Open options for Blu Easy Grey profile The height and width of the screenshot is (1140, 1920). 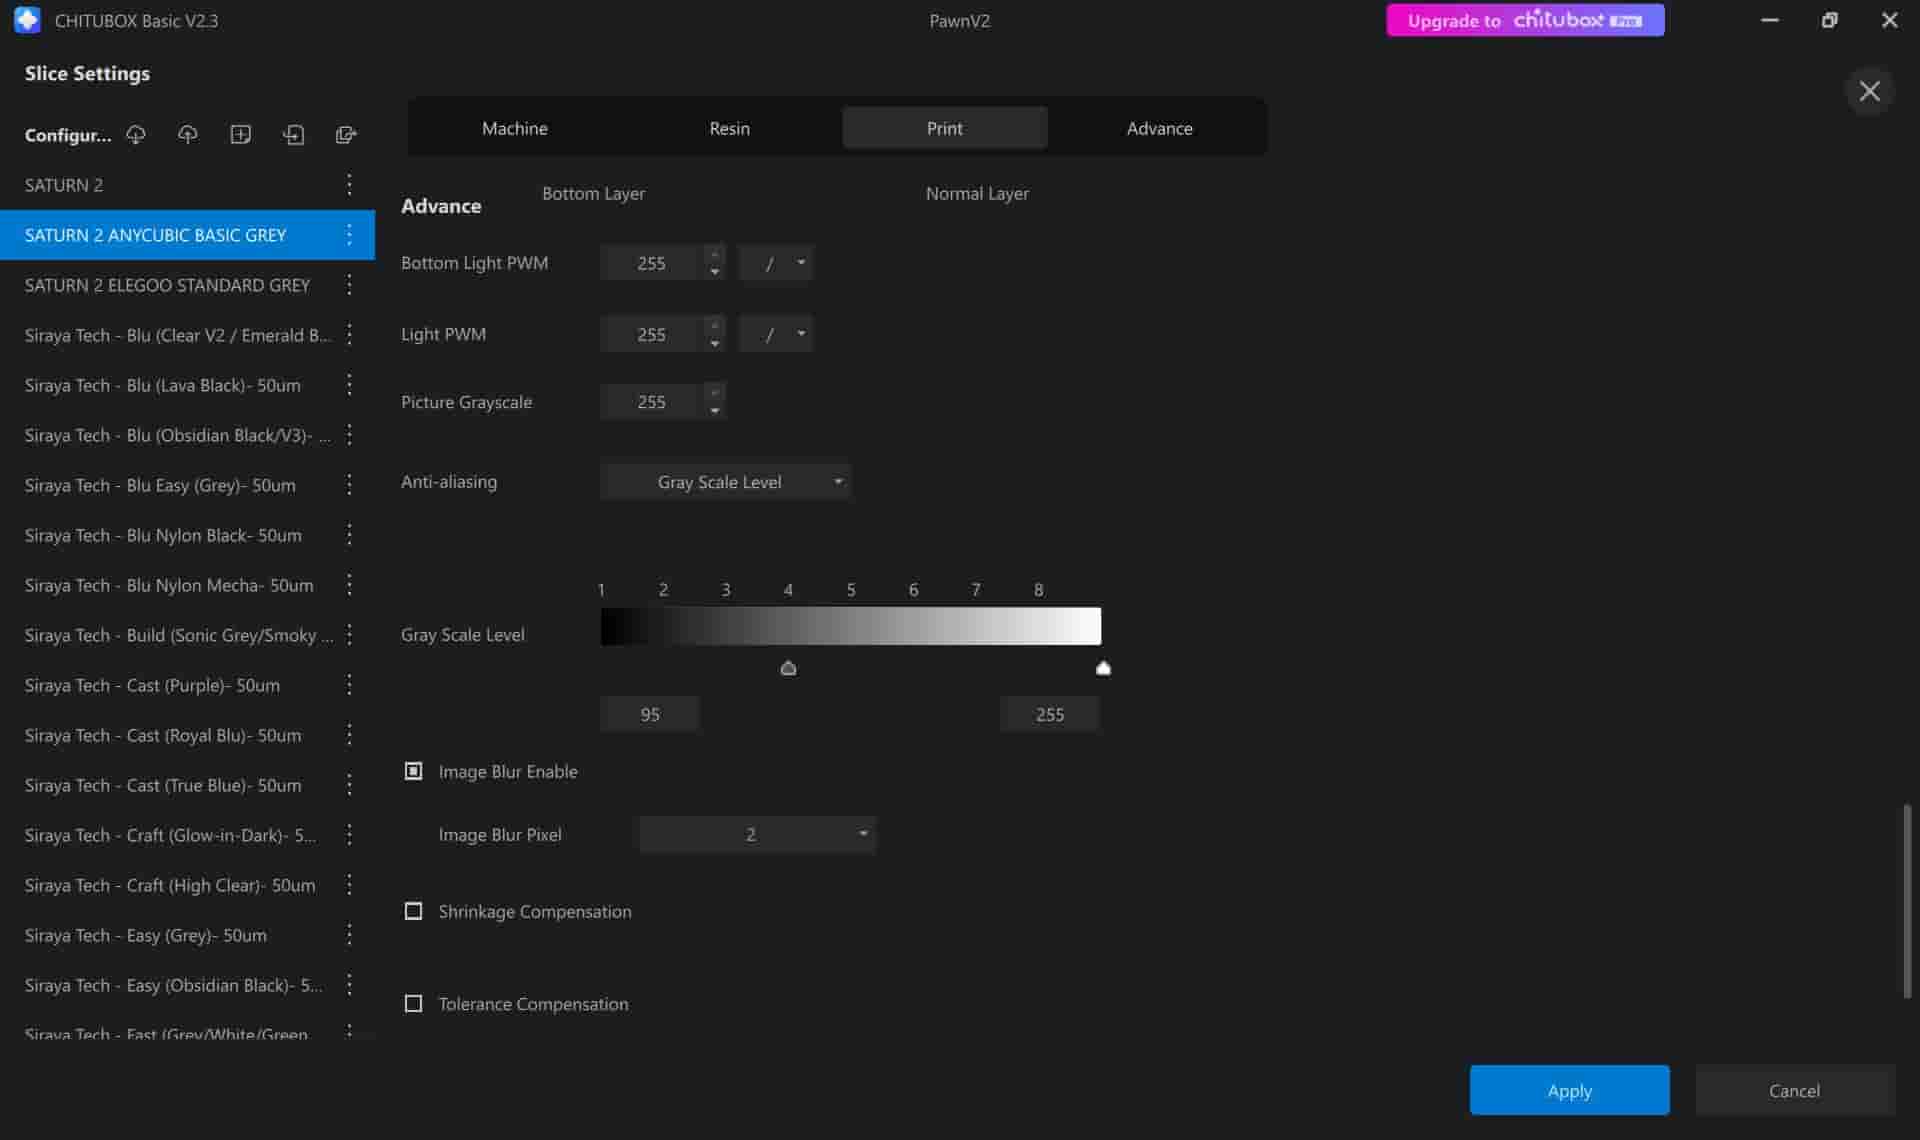coord(349,485)
